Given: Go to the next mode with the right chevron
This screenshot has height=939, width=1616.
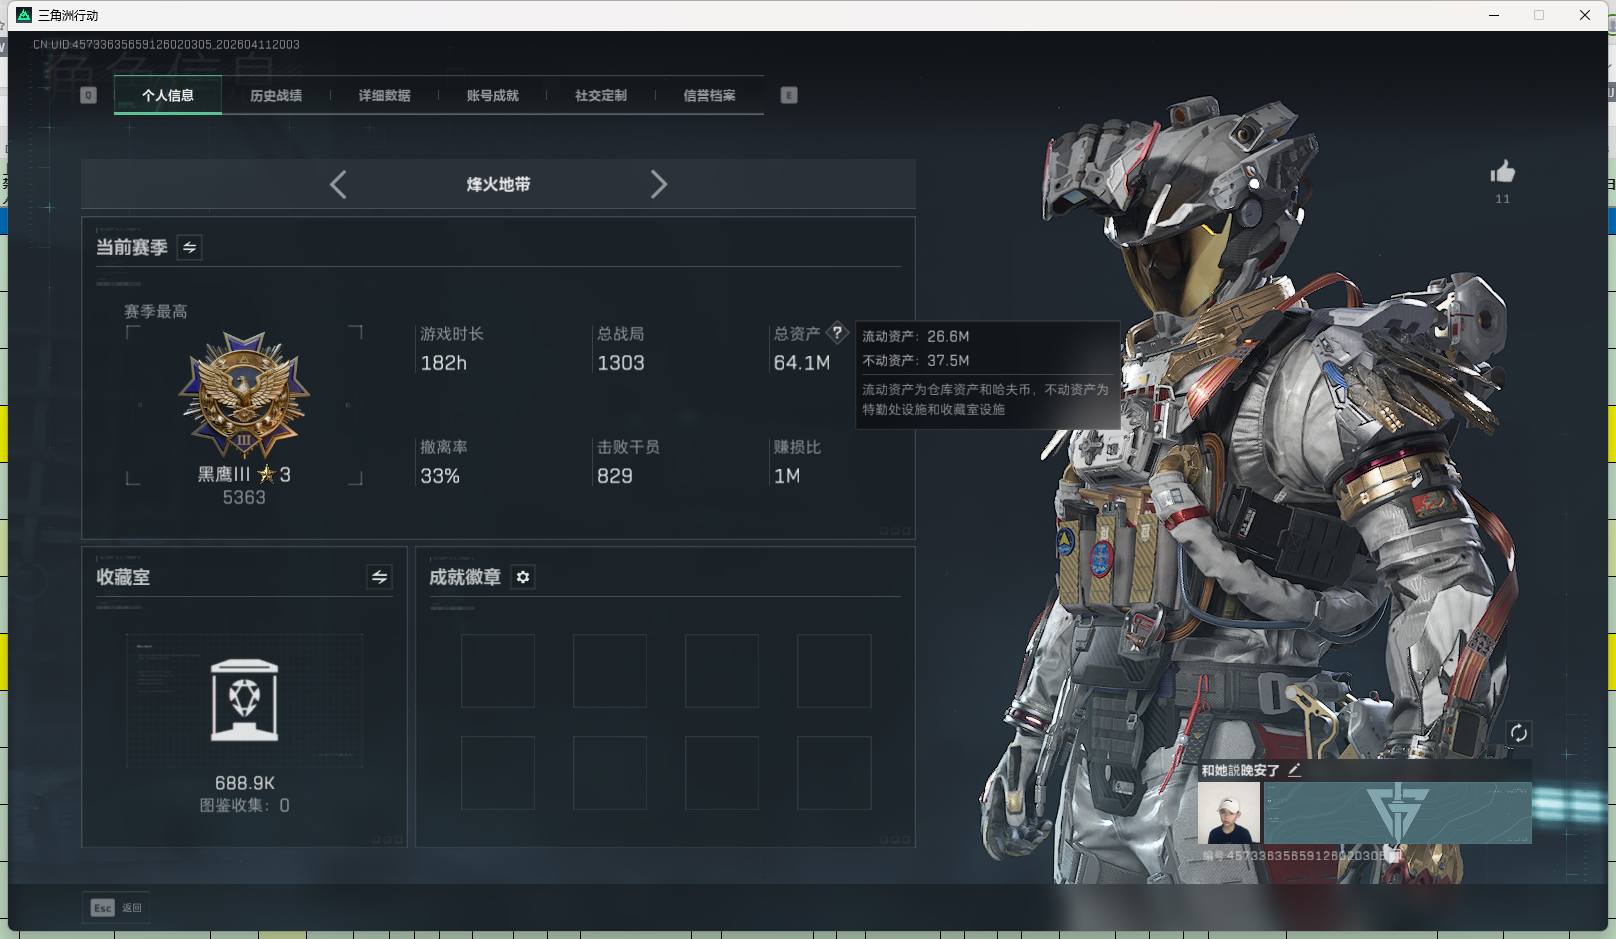Looking at the screenshot, I should point(658,184).
